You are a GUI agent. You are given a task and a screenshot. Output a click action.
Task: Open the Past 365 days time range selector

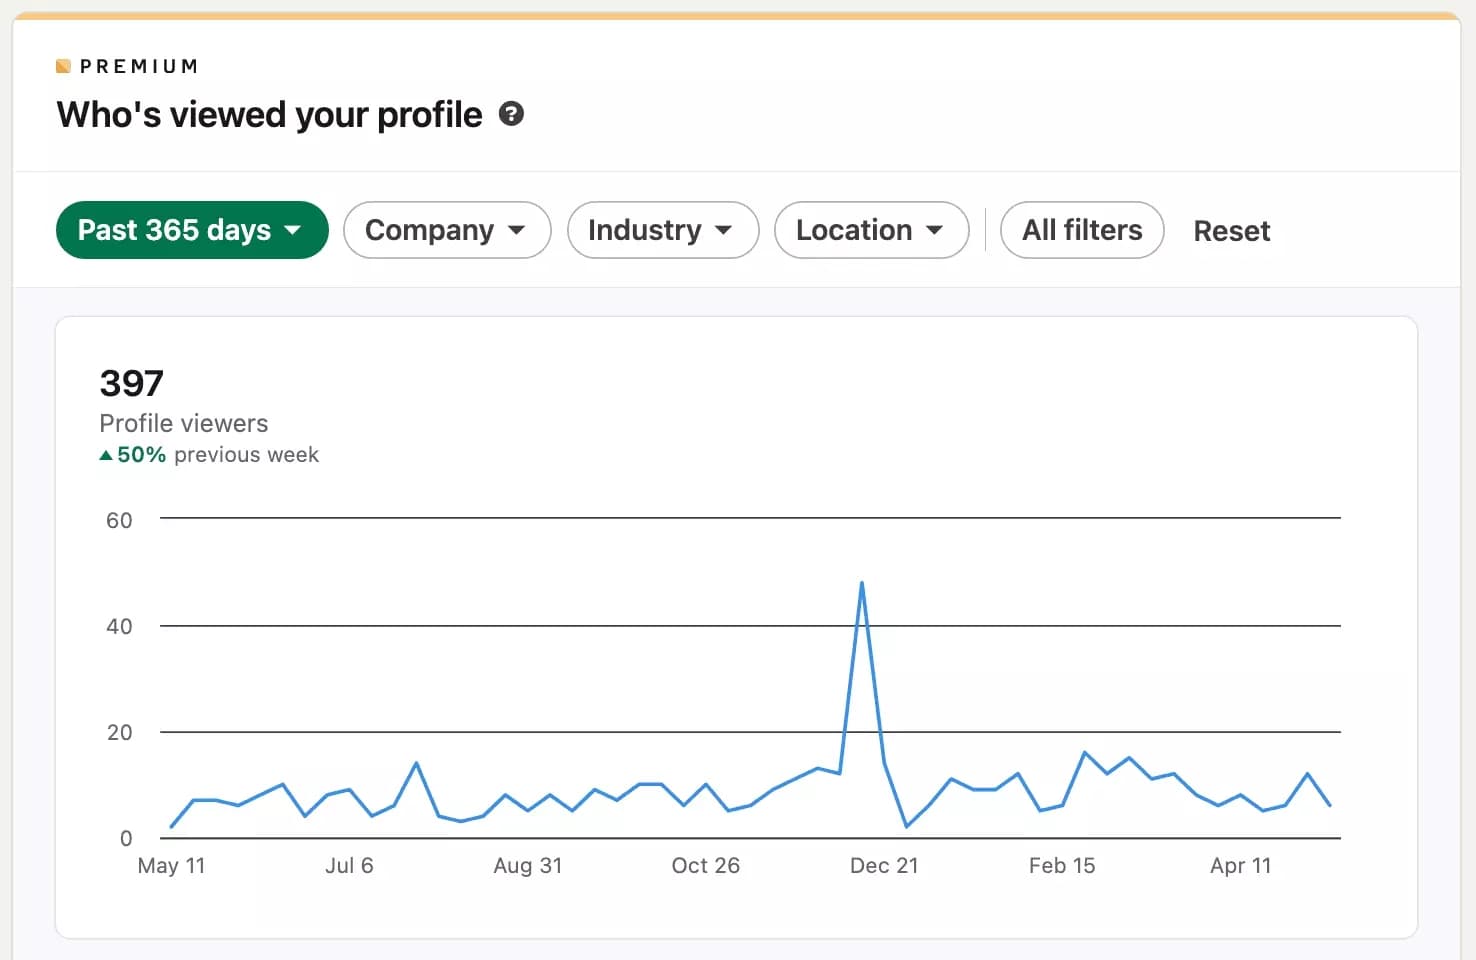[191, 230]
